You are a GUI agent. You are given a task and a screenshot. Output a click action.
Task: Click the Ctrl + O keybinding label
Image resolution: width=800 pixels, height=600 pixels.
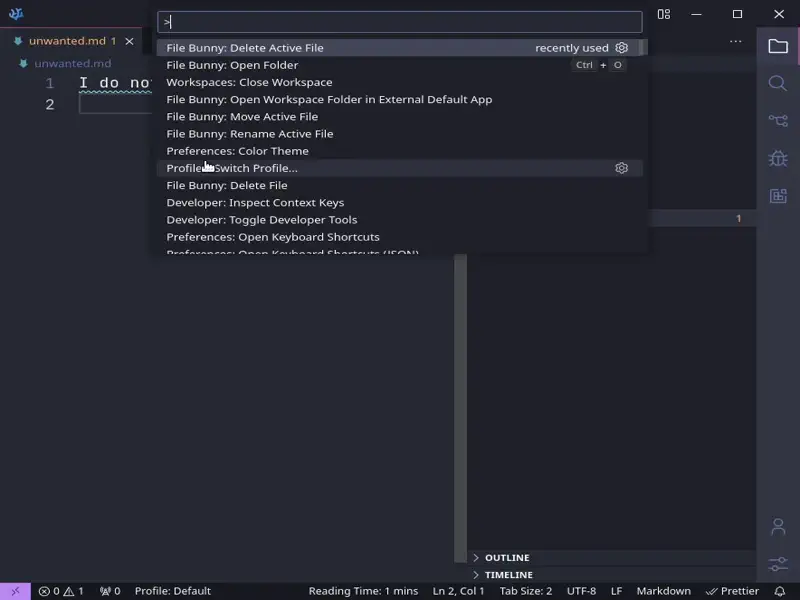point(598,65)
